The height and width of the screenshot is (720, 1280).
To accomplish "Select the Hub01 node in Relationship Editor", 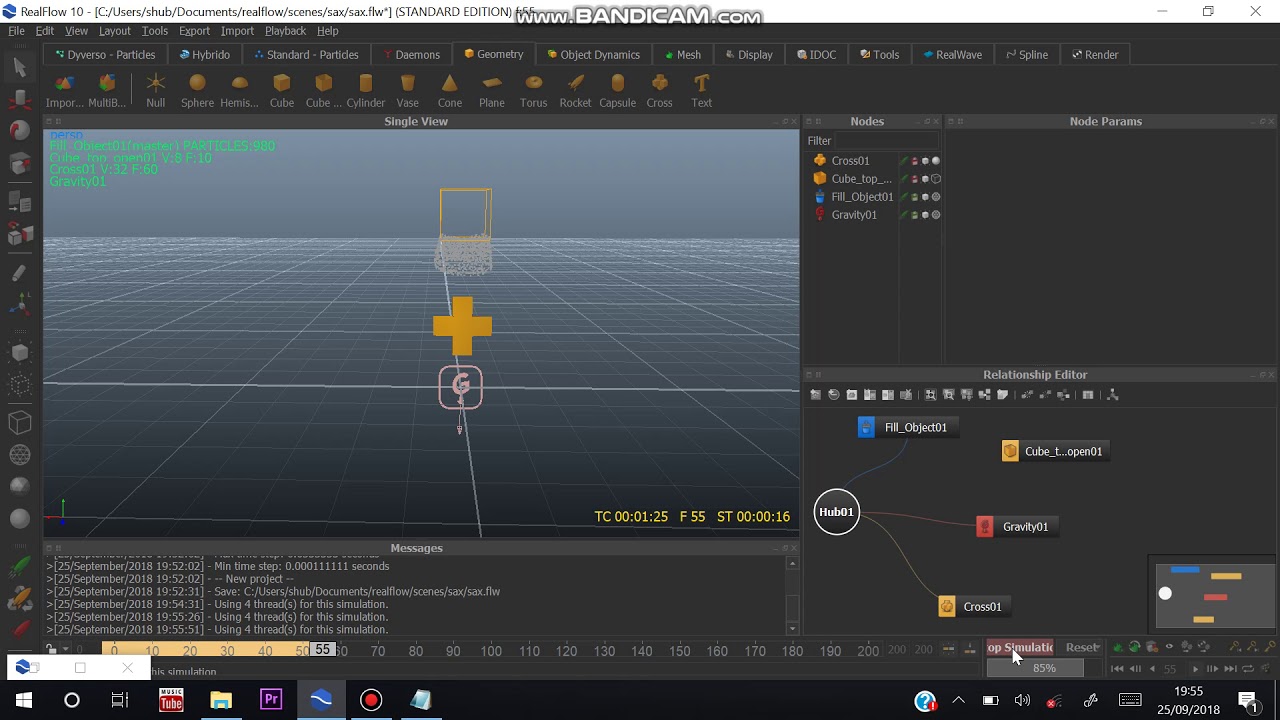I will pos(837,512).
